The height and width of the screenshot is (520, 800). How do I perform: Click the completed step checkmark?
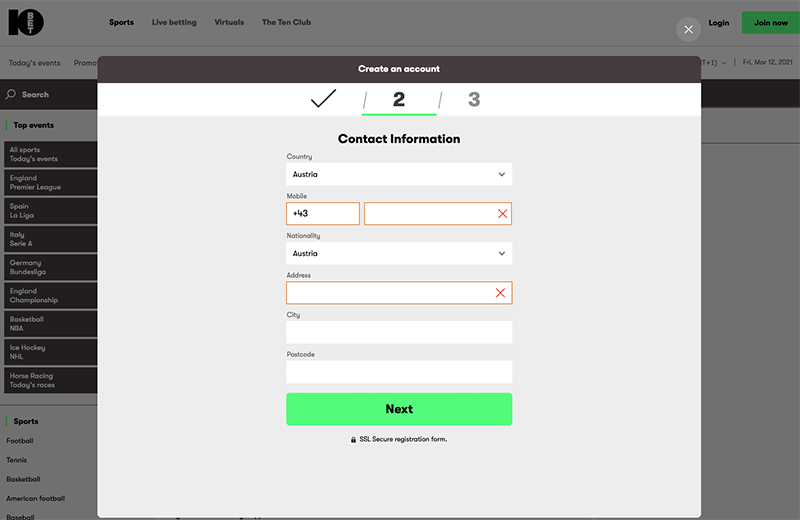click(323, 99)
